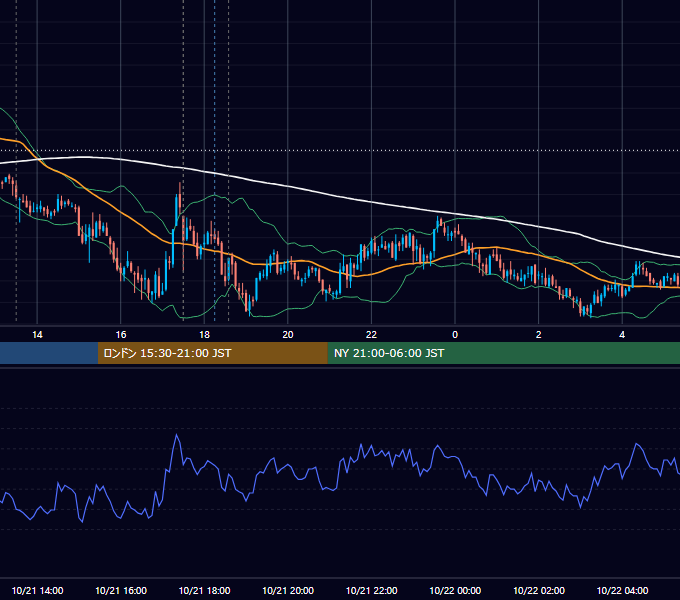
Task: Click hour label 0 on price chart axis
Action: tap(455, 335)
